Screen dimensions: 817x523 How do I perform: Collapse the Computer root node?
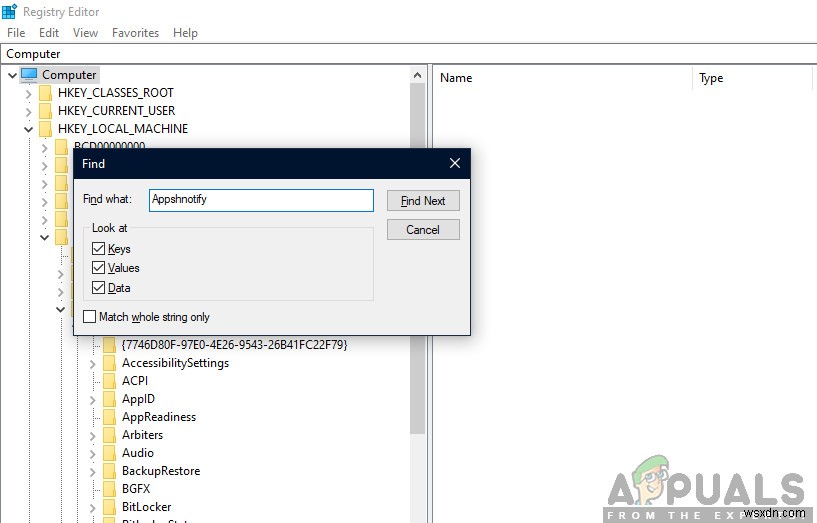[x=13, y=76]
